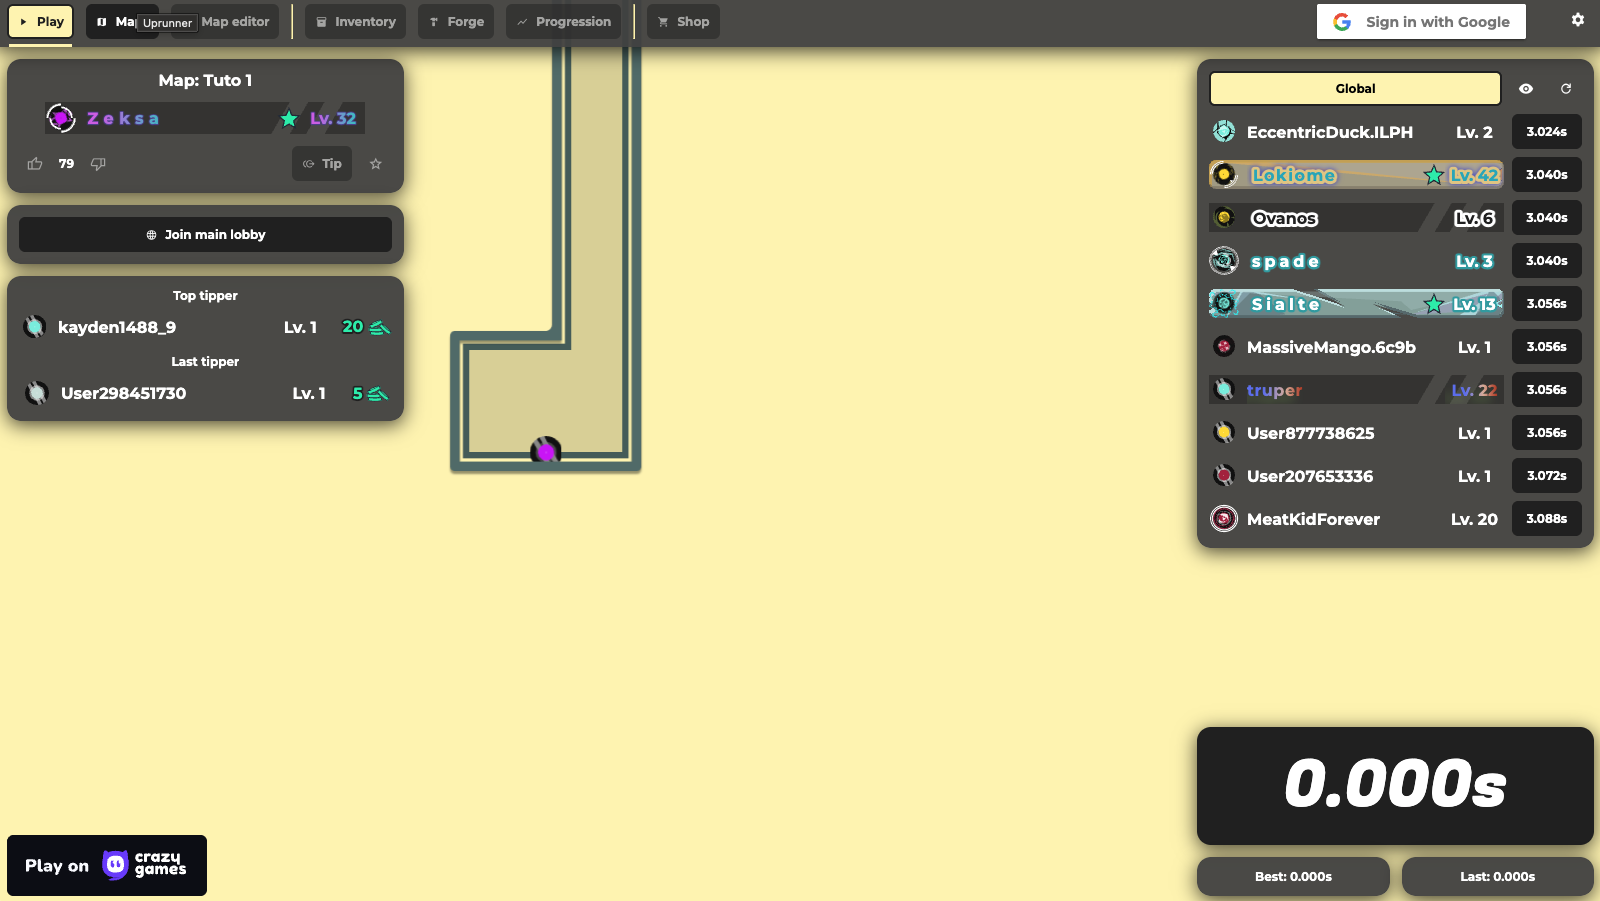Click MeatKidForever's 3.088s time
The width and height of the screenshot is (1600, 901).
[x=1546, y=519]
